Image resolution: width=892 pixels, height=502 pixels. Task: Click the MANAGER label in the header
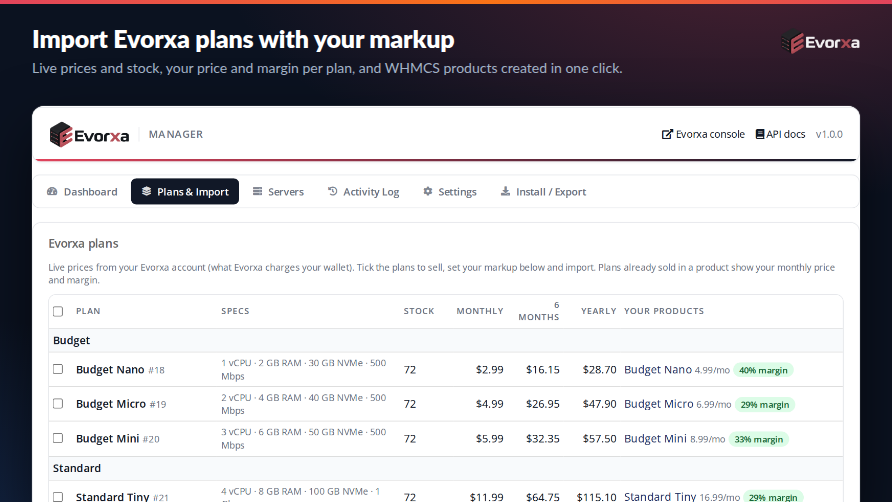pos(176,134)
